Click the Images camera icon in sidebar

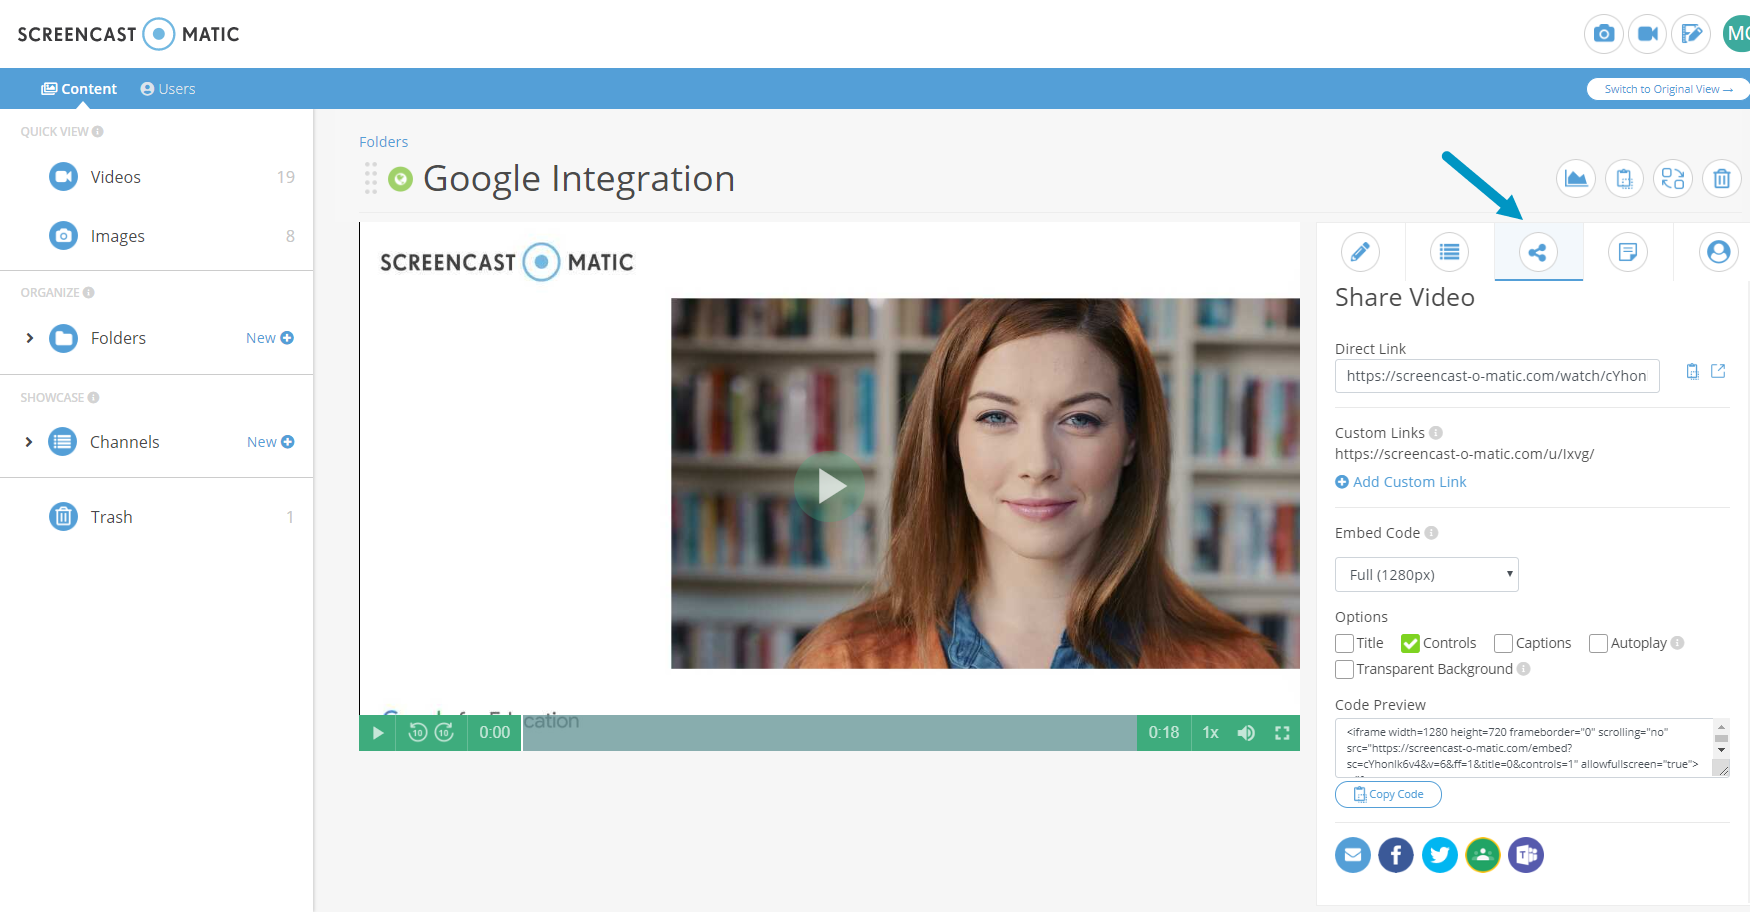[x=63, y=236]
